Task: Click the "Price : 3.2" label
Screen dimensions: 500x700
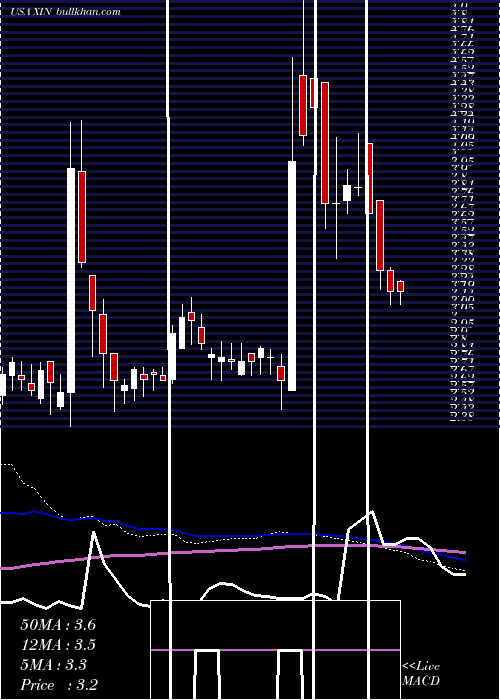Action: pos(59,685)
